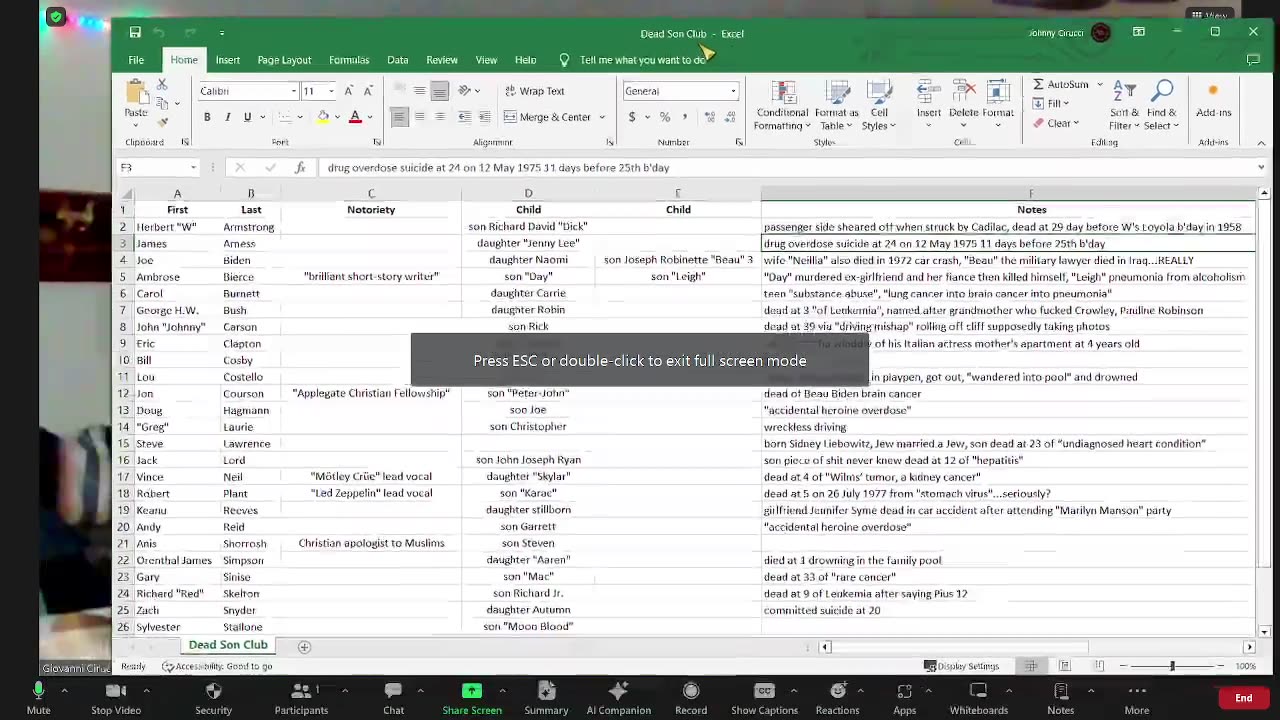This screenshot has width=1280, height=720.
Task: Expand the AutoSum dropdown arrow
Action: (x=1099, y=84)
